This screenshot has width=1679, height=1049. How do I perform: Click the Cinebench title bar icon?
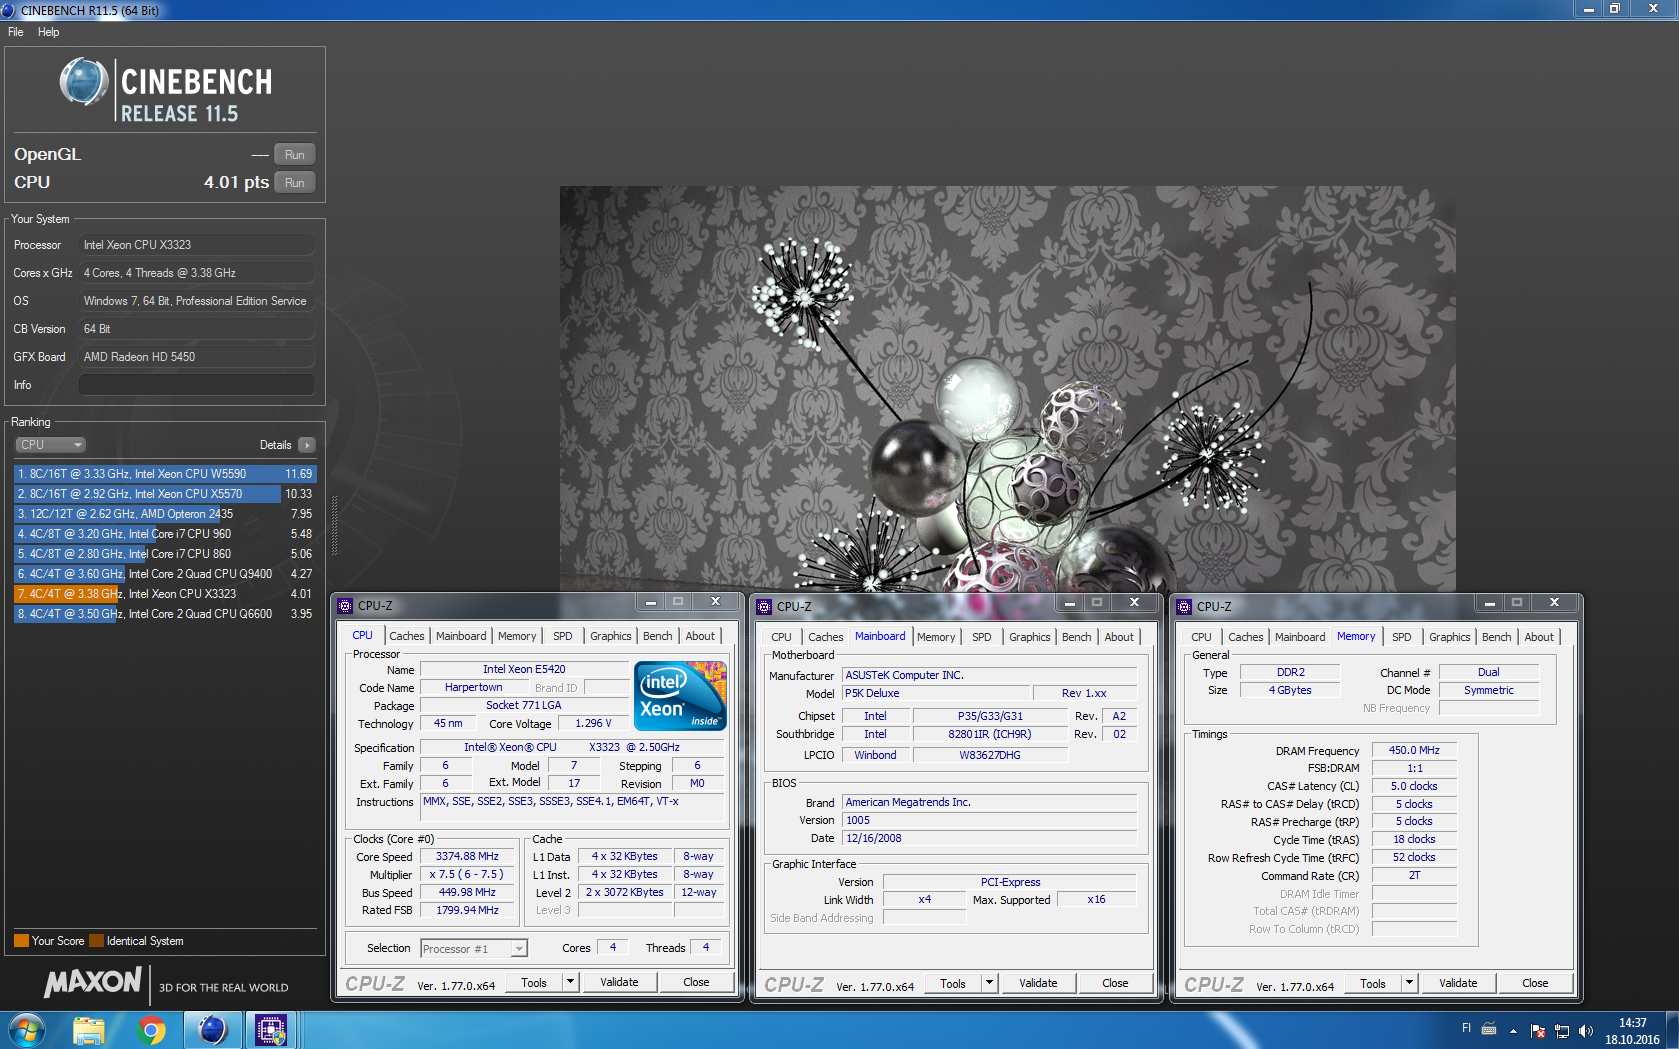click(9, 10)
